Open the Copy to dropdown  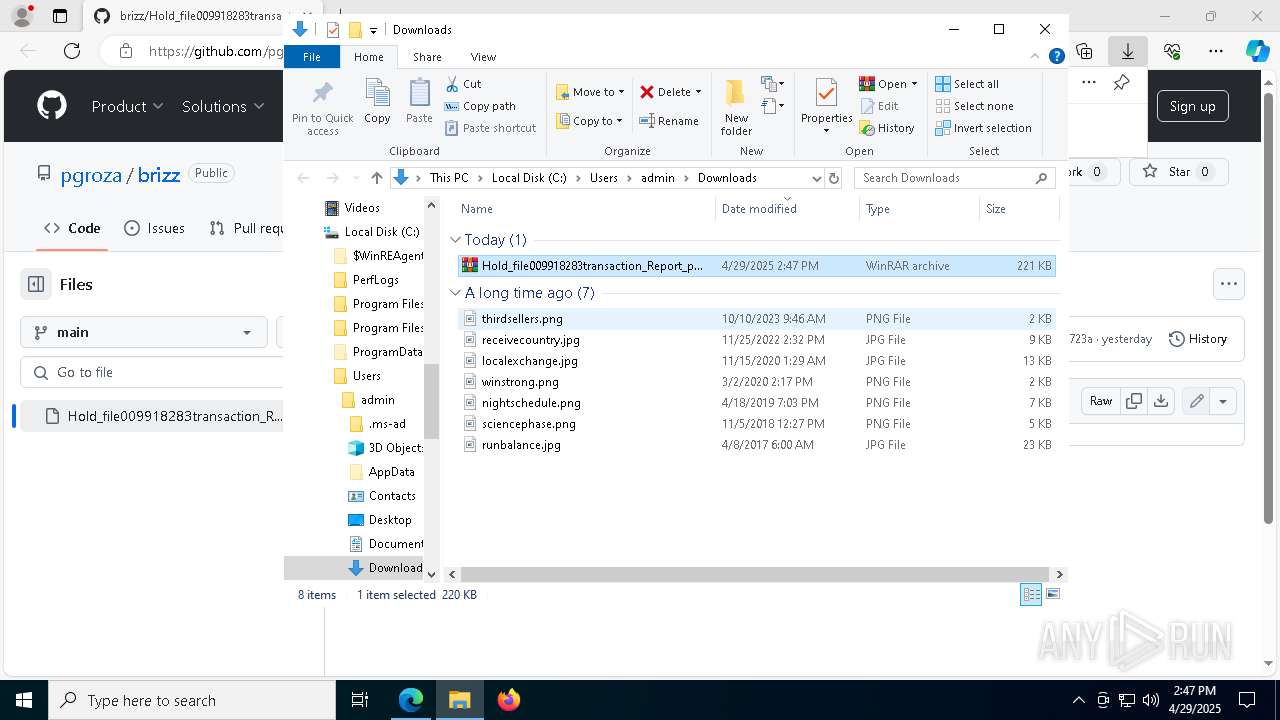[589, 121]
